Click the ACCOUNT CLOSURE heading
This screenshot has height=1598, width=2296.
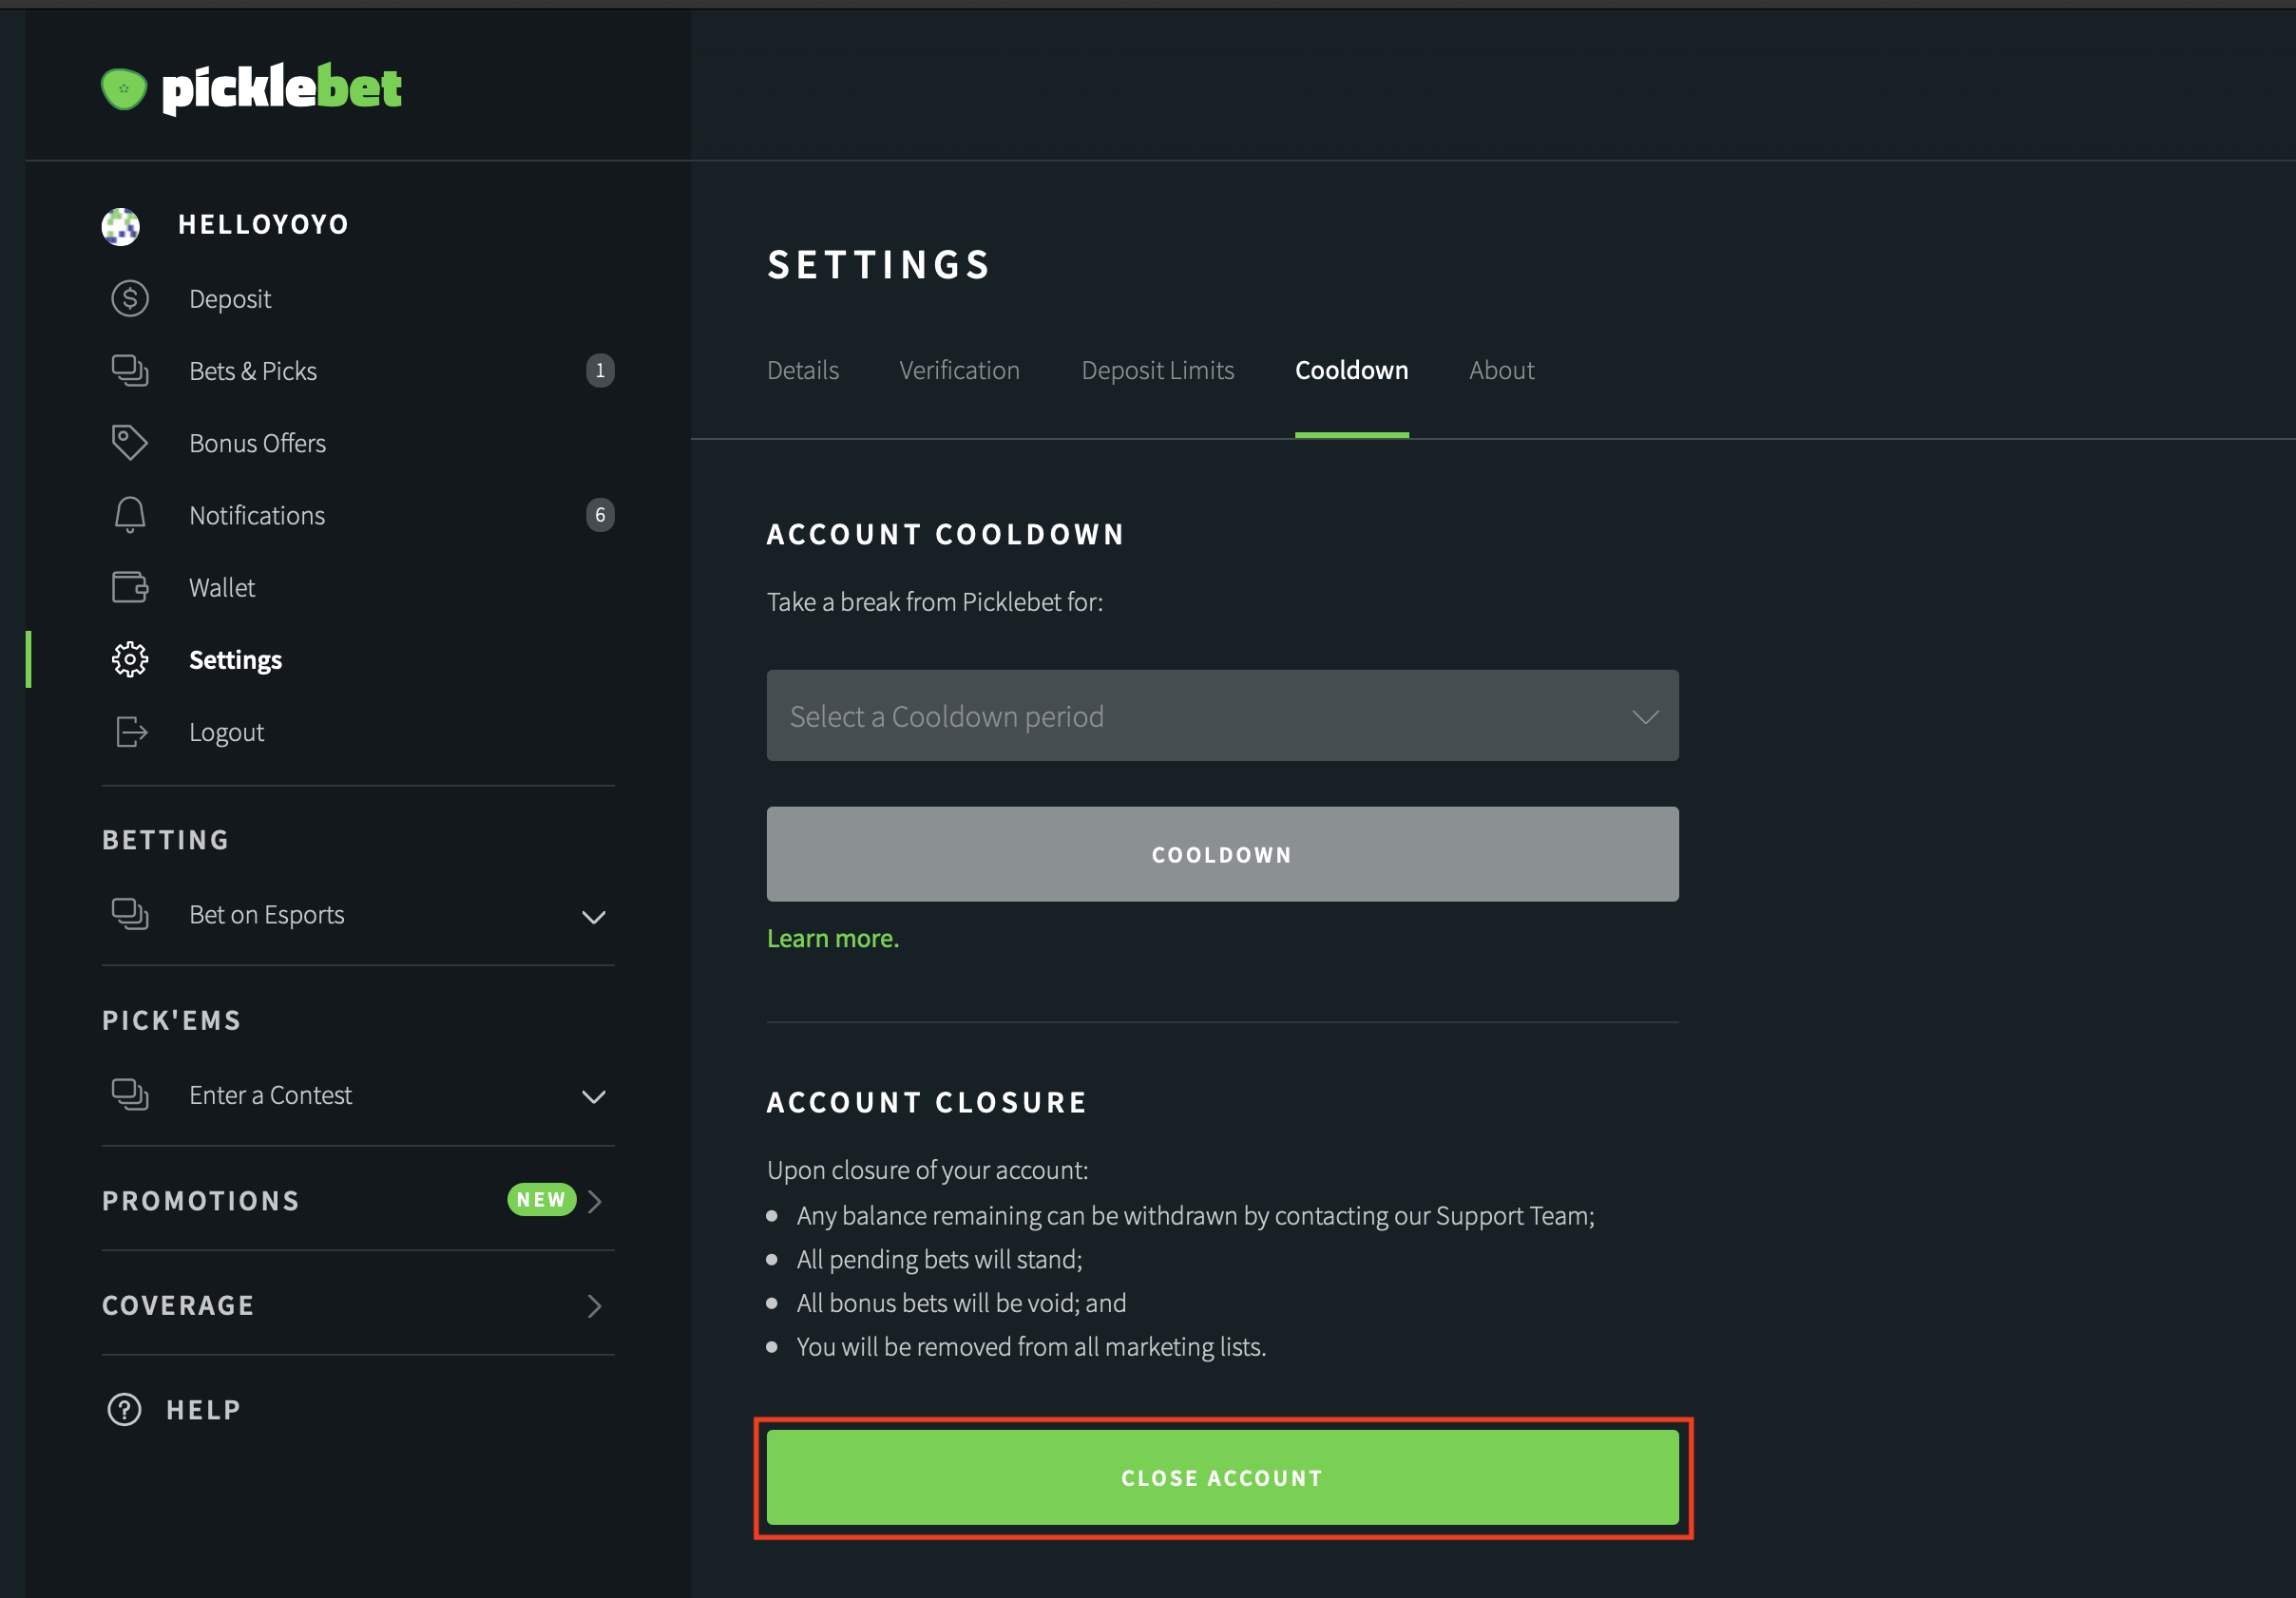[927, 1102]
